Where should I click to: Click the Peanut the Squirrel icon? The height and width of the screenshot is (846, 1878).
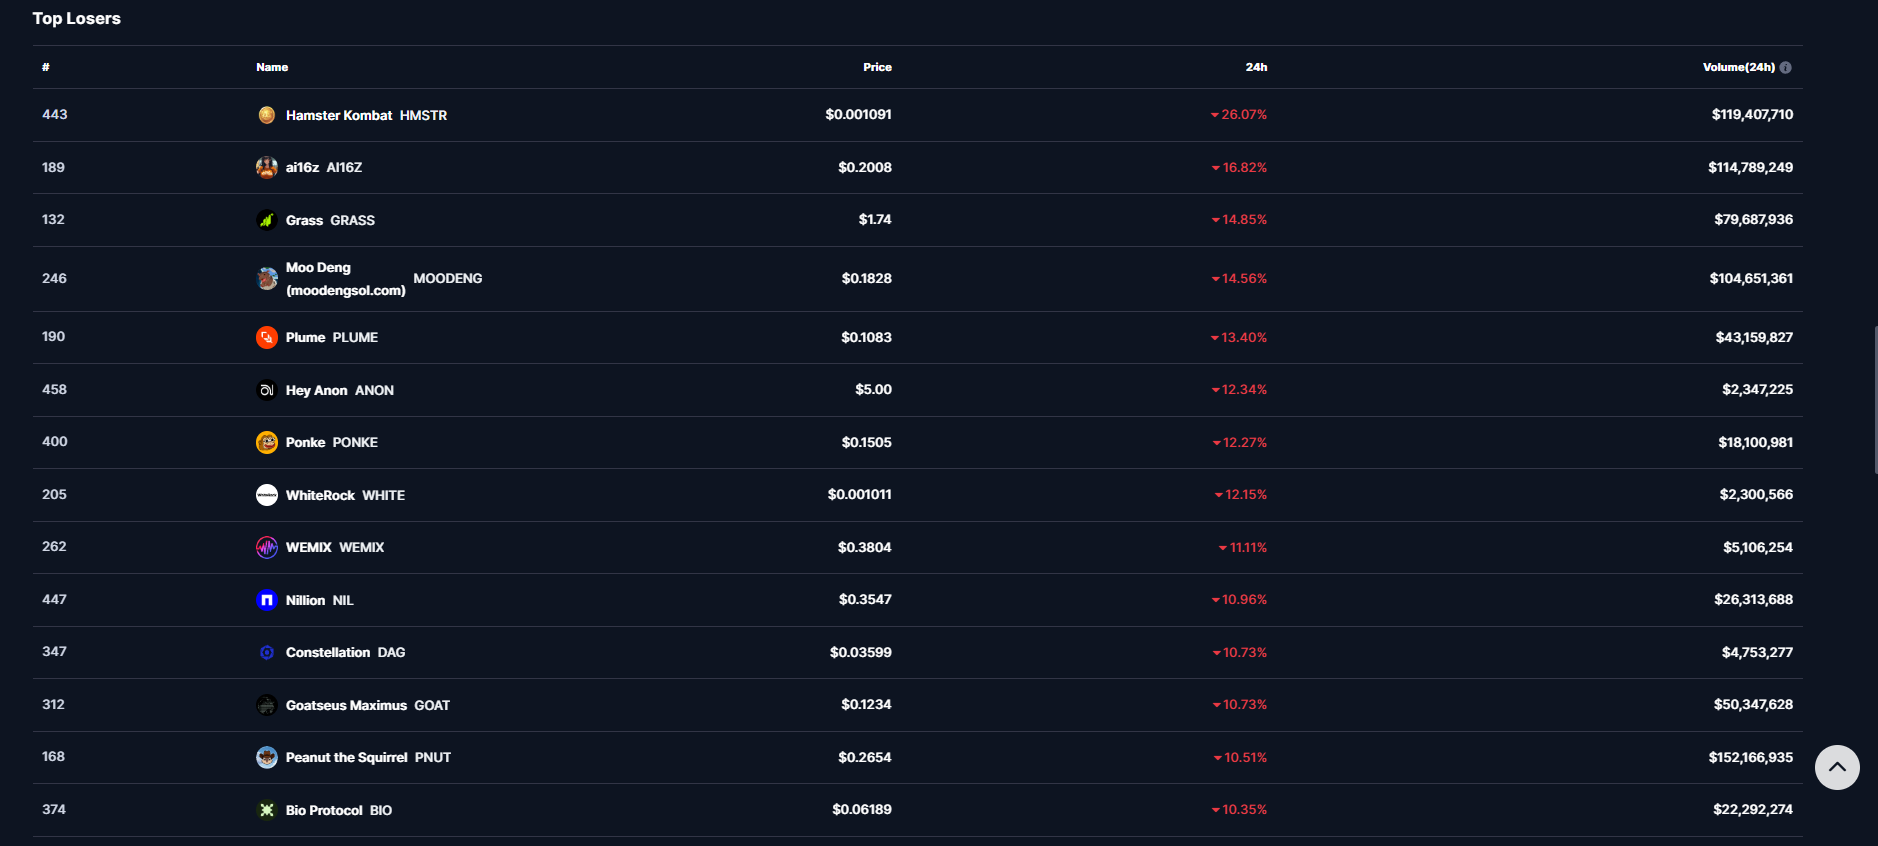point(266,757)
